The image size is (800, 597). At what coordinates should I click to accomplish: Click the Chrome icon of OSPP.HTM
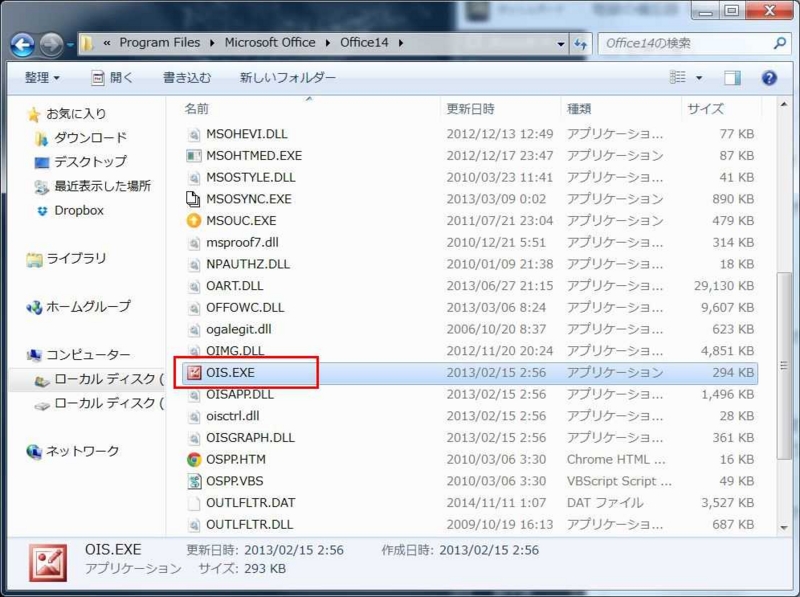coord(194,459)
